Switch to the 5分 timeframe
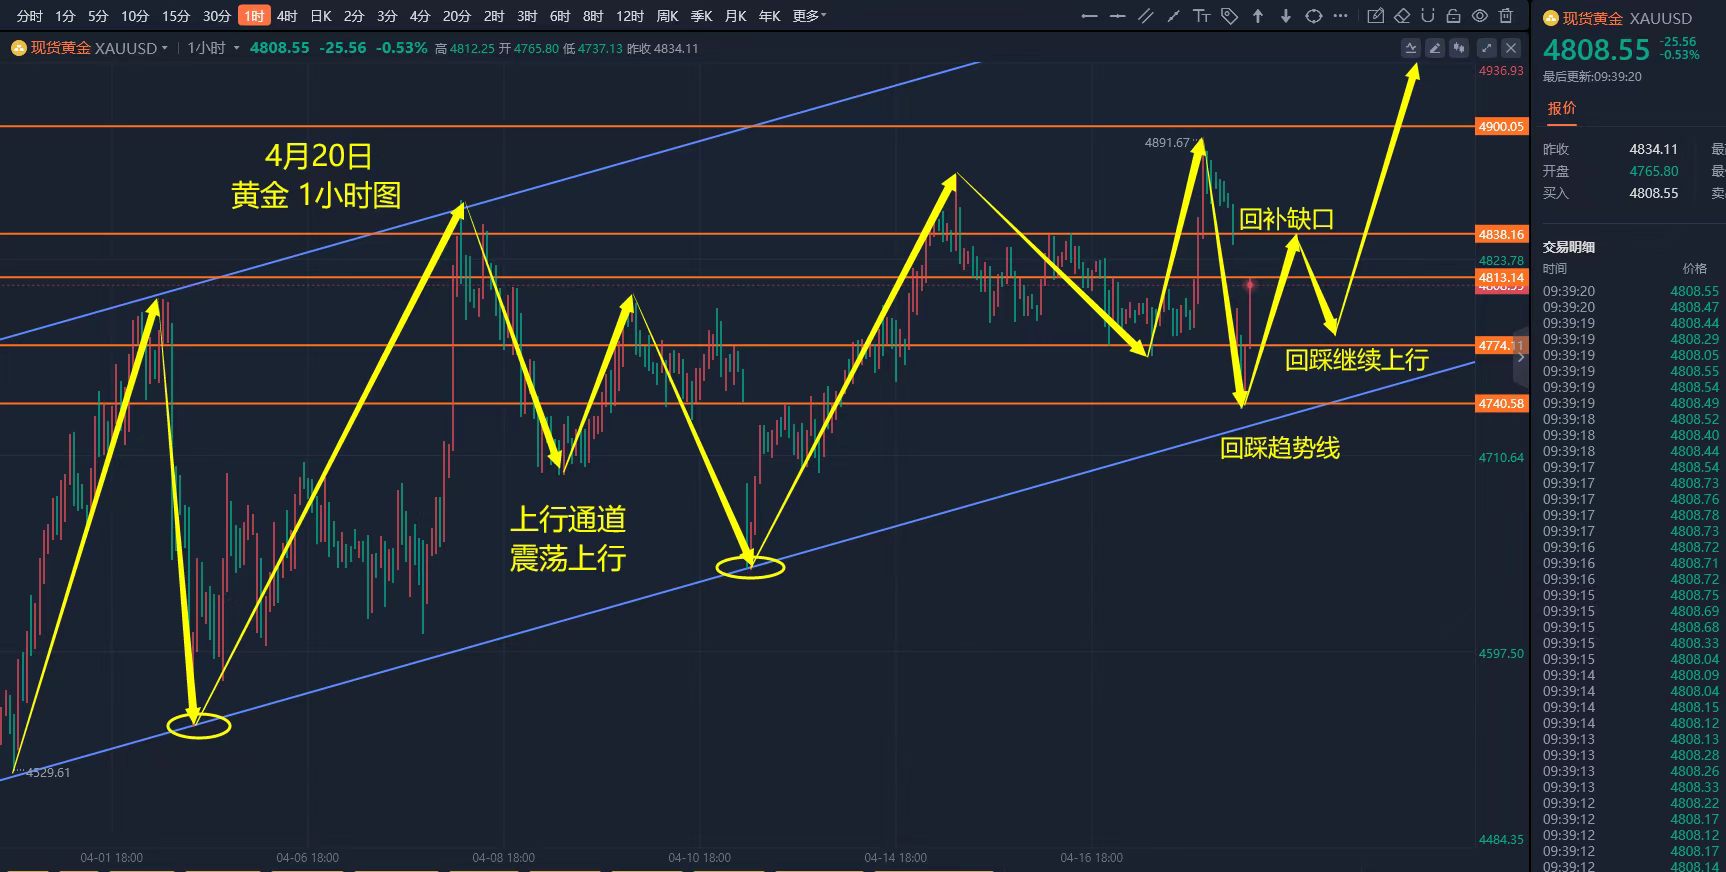The width and height of the screenshot is (1726, 872). [98, 16]
